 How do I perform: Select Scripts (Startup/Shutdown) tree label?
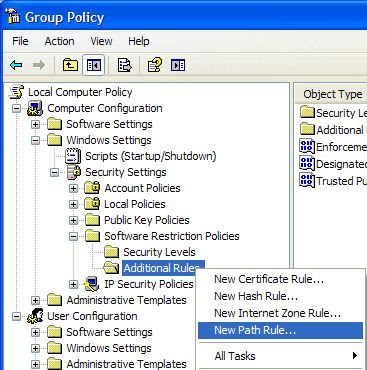coord(151,156)
